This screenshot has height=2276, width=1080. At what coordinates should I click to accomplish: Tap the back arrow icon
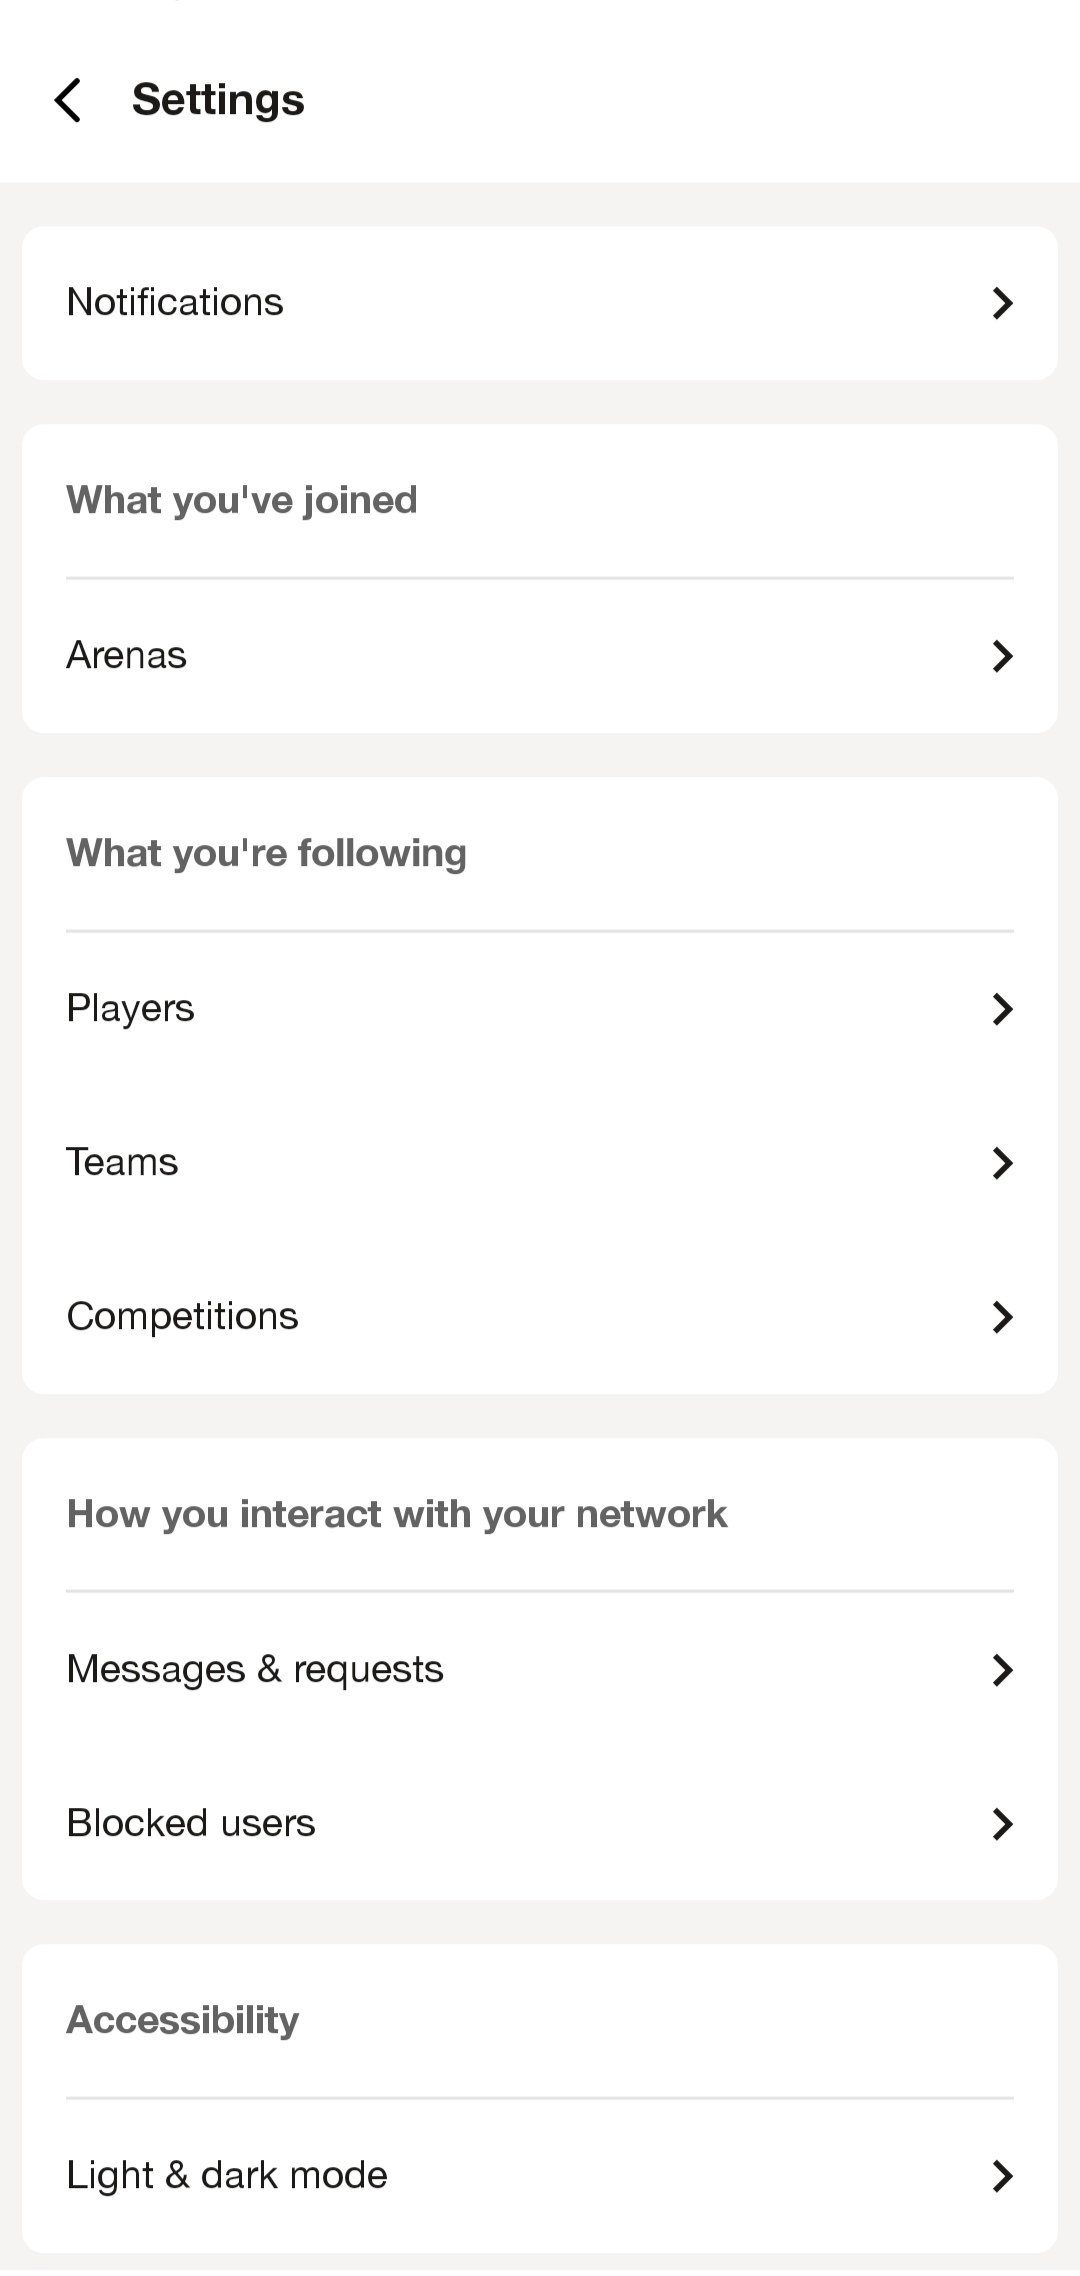(68, 100)
